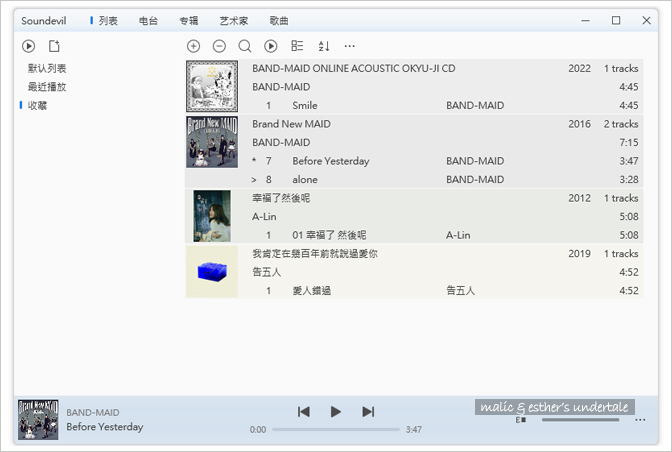
Task: Maximize the Soundevil window
Action: (x=616, y=20)
